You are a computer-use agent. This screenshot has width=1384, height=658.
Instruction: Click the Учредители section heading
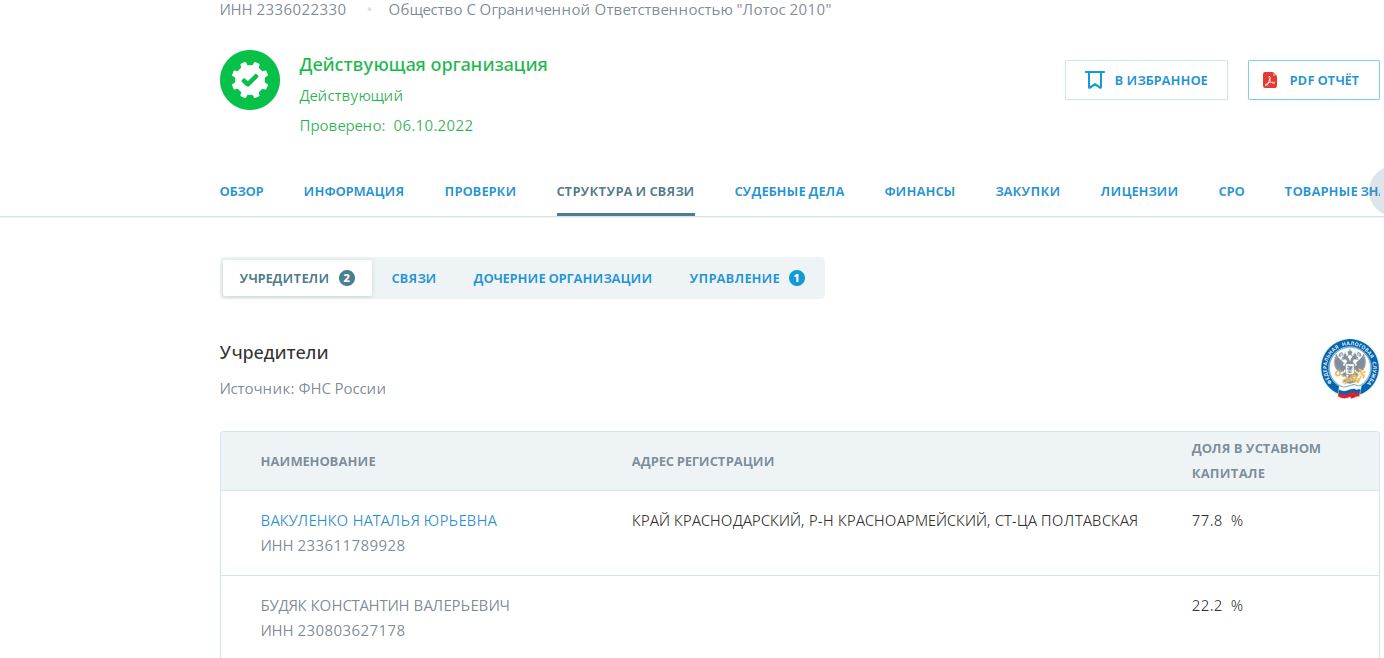274,353
